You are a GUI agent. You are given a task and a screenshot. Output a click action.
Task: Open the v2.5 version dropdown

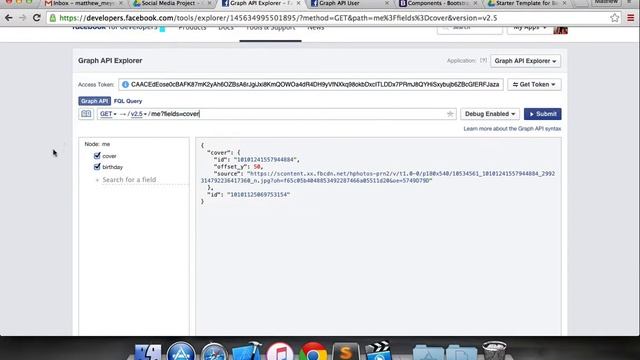tap(138, 114)
